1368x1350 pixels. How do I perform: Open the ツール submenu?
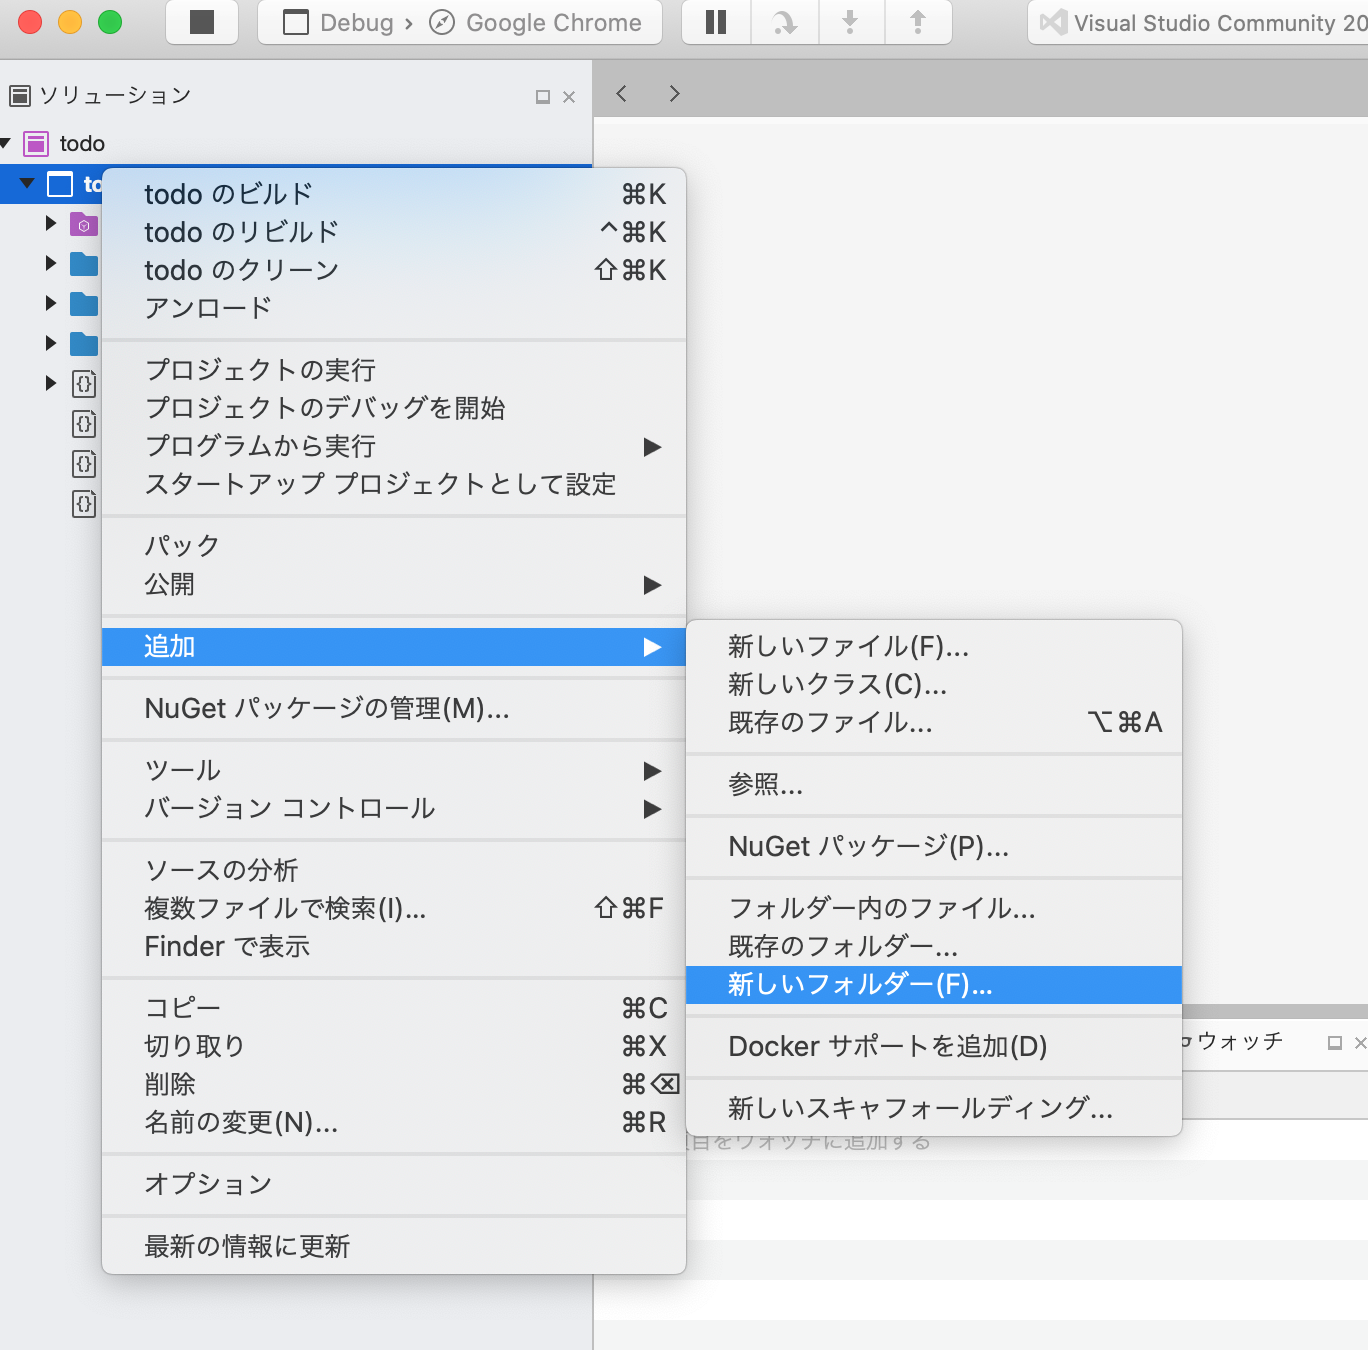click(x=394, y=770)
